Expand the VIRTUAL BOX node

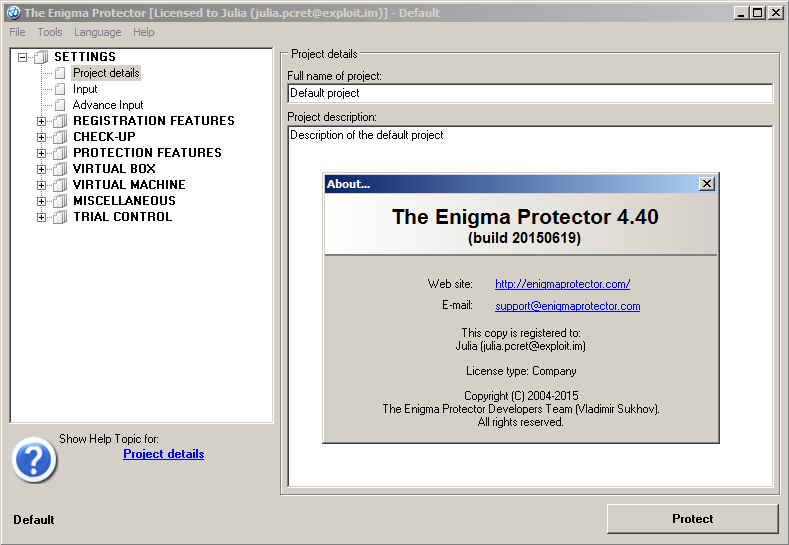[x=41, y=170]
